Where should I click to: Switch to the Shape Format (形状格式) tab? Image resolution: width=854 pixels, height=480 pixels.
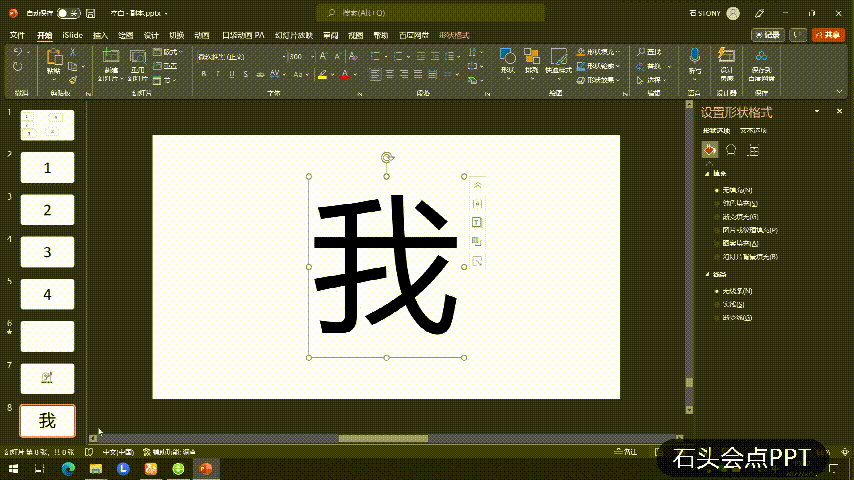[x=454, y=35]
